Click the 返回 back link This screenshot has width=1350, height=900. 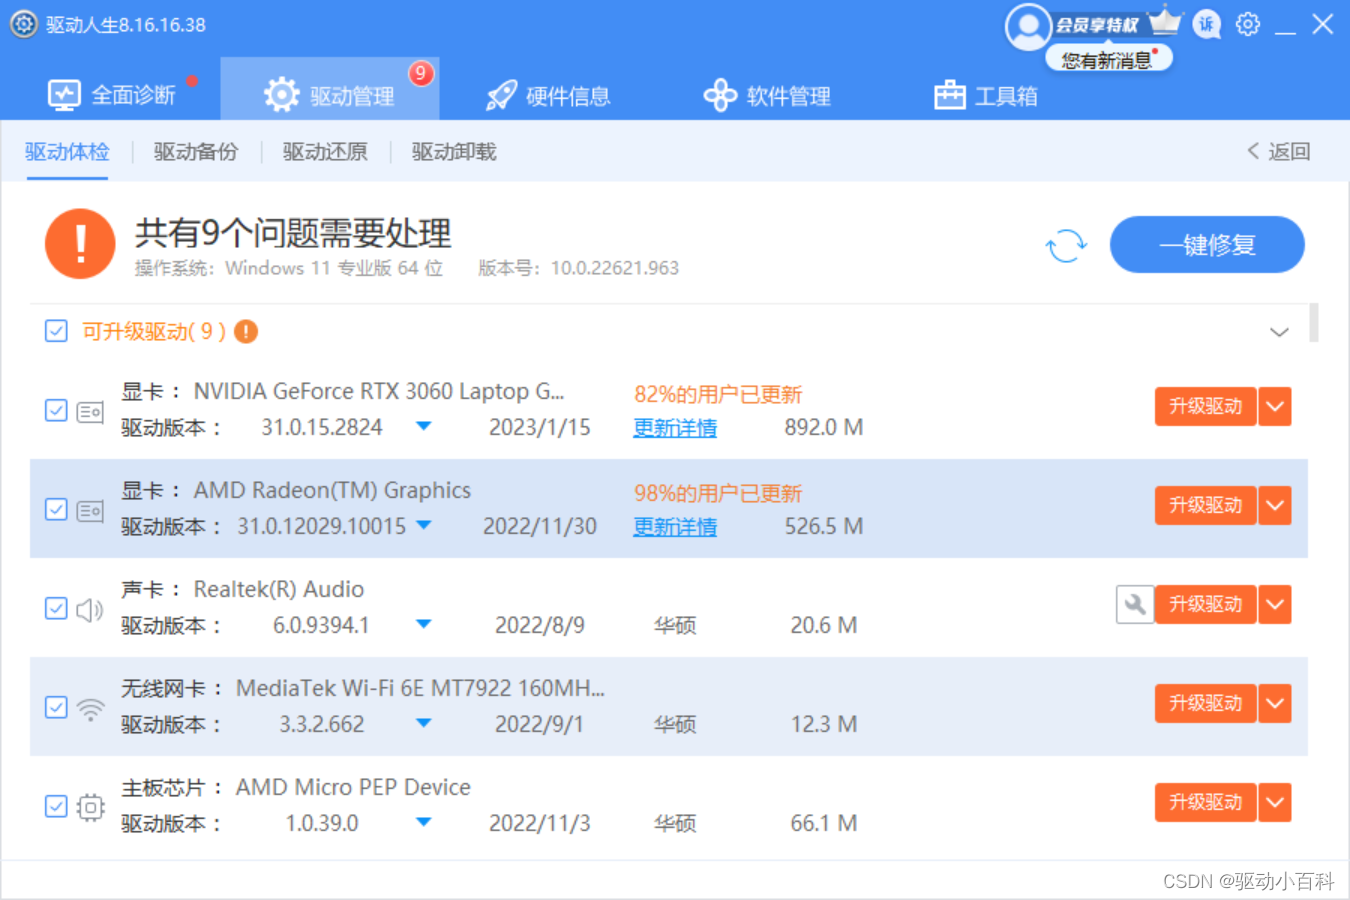[x=1279, y=151]
